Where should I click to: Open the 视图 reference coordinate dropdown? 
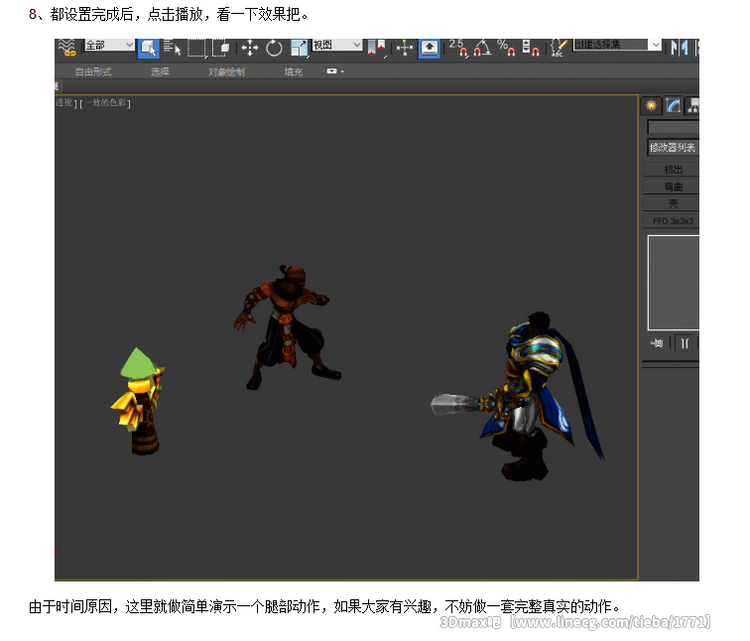point(337,45)
